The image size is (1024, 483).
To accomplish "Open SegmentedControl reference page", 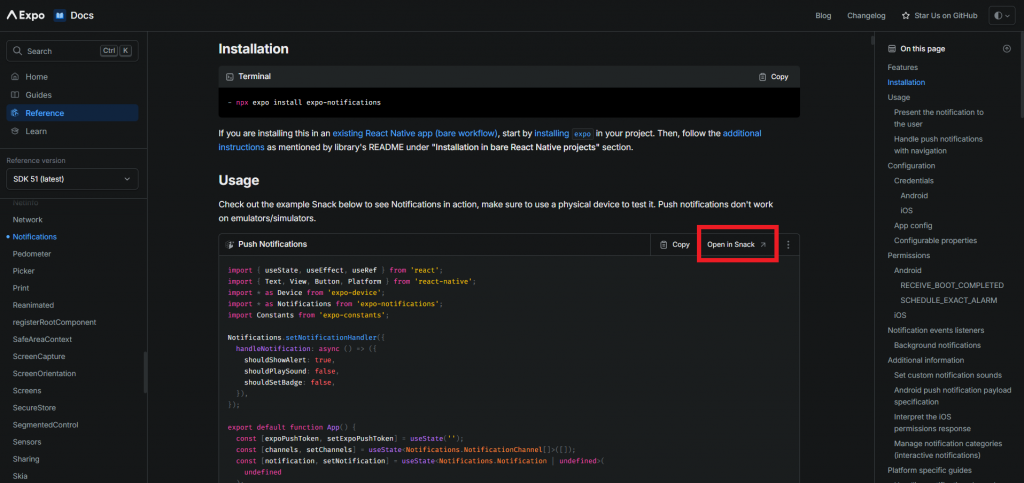I will tap(46, 424).
